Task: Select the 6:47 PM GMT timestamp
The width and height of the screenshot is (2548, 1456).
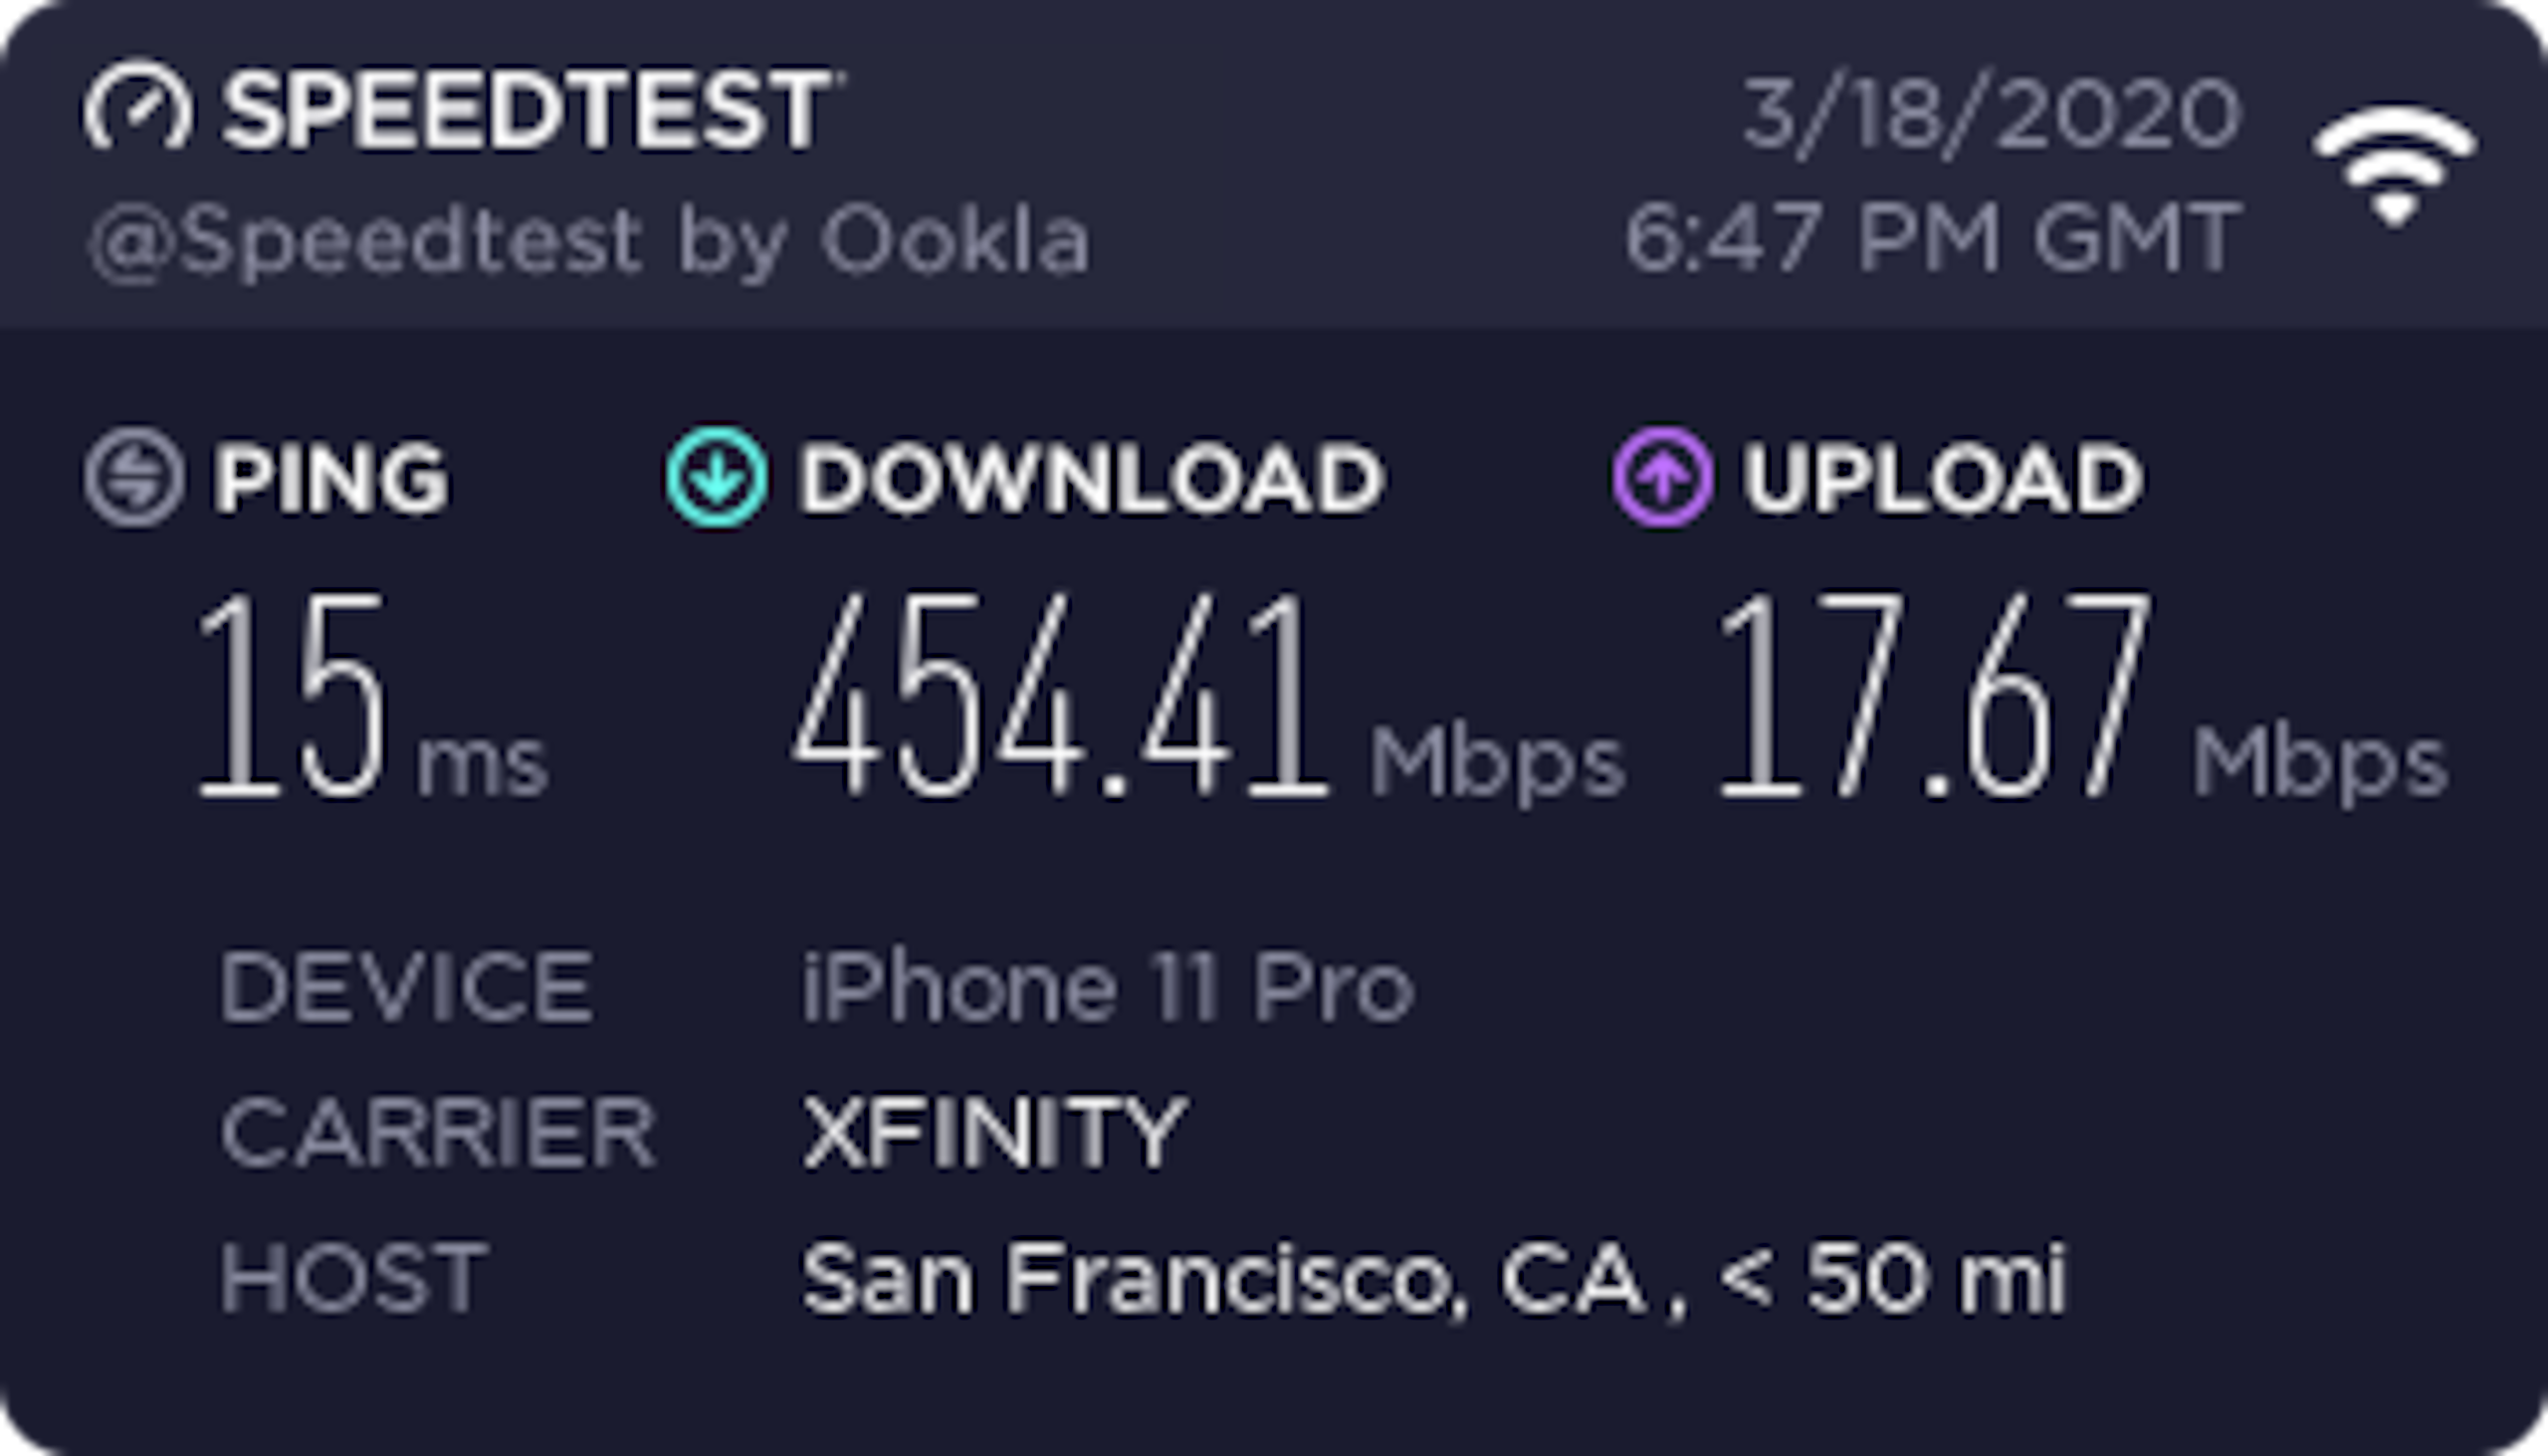Action: tap(1932, 238)
